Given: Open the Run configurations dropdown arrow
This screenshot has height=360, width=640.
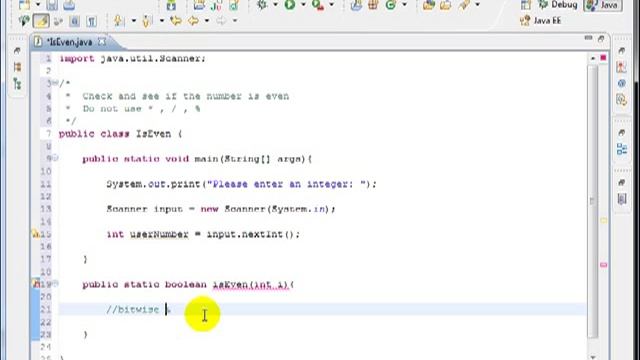Looking at the screenshot, I should click(303, 5).
